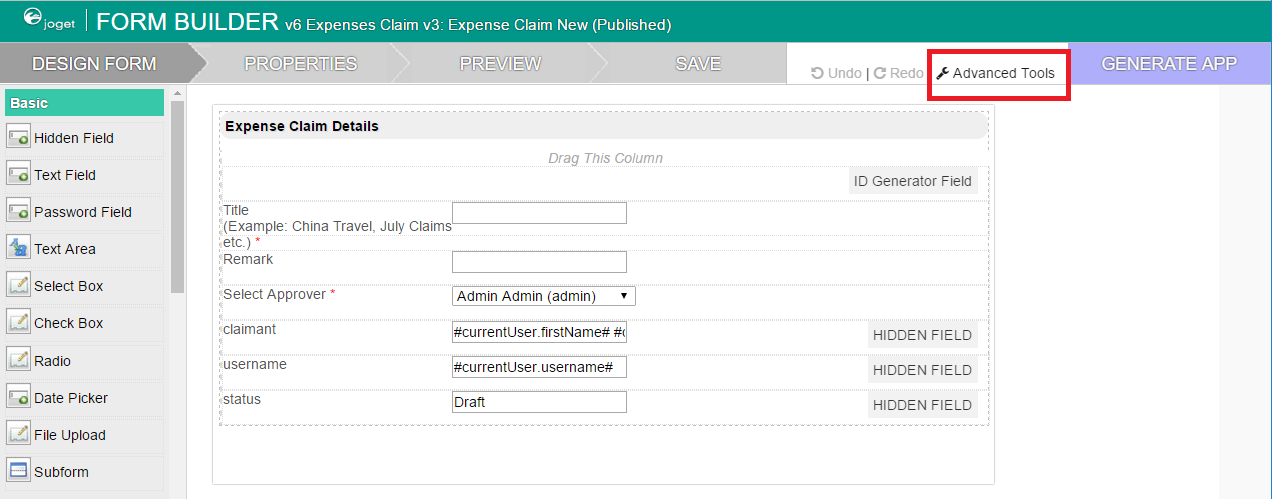Viewport: 1272px width, 499px height.
Task: Select the Text Area element icon
Action: tap(18, 249)
